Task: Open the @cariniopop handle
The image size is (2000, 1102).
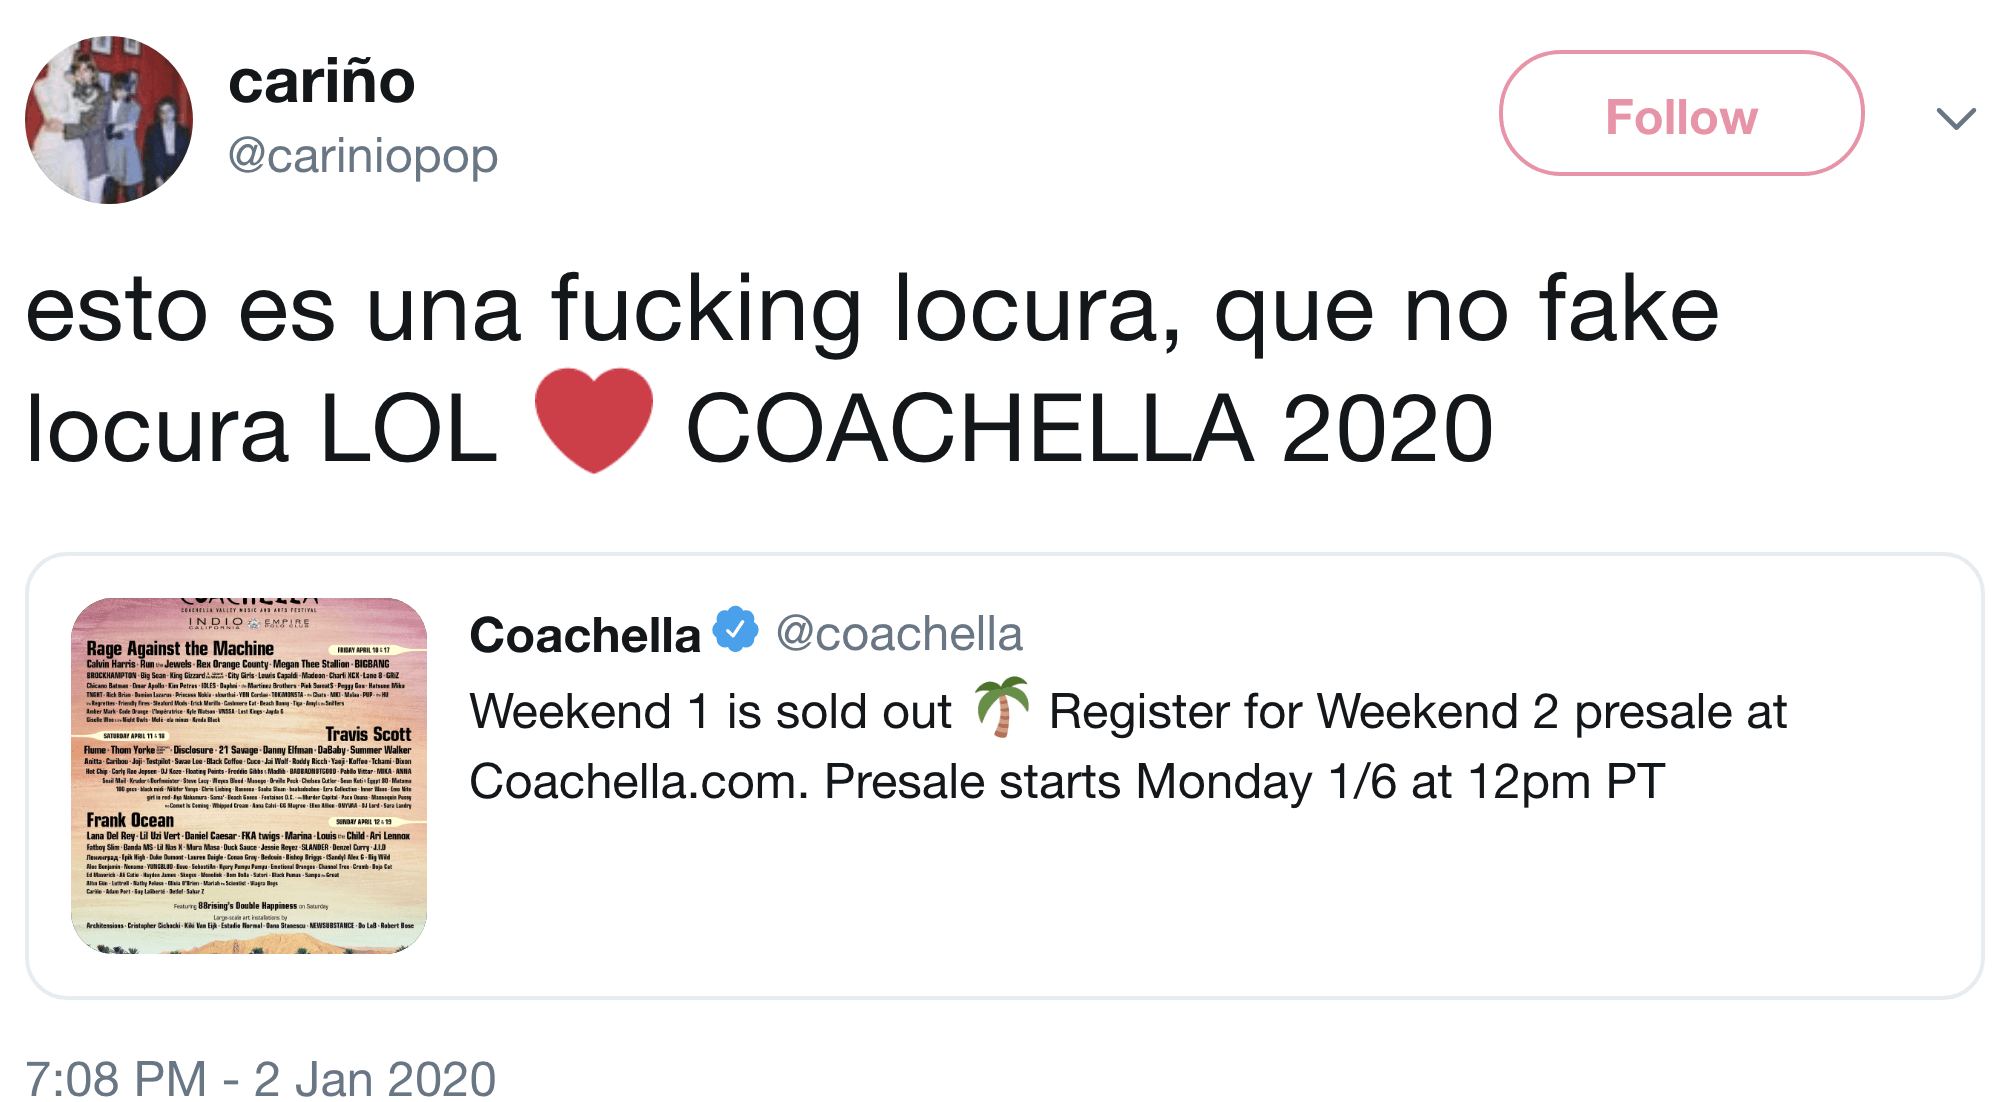Action: (363, 156)
